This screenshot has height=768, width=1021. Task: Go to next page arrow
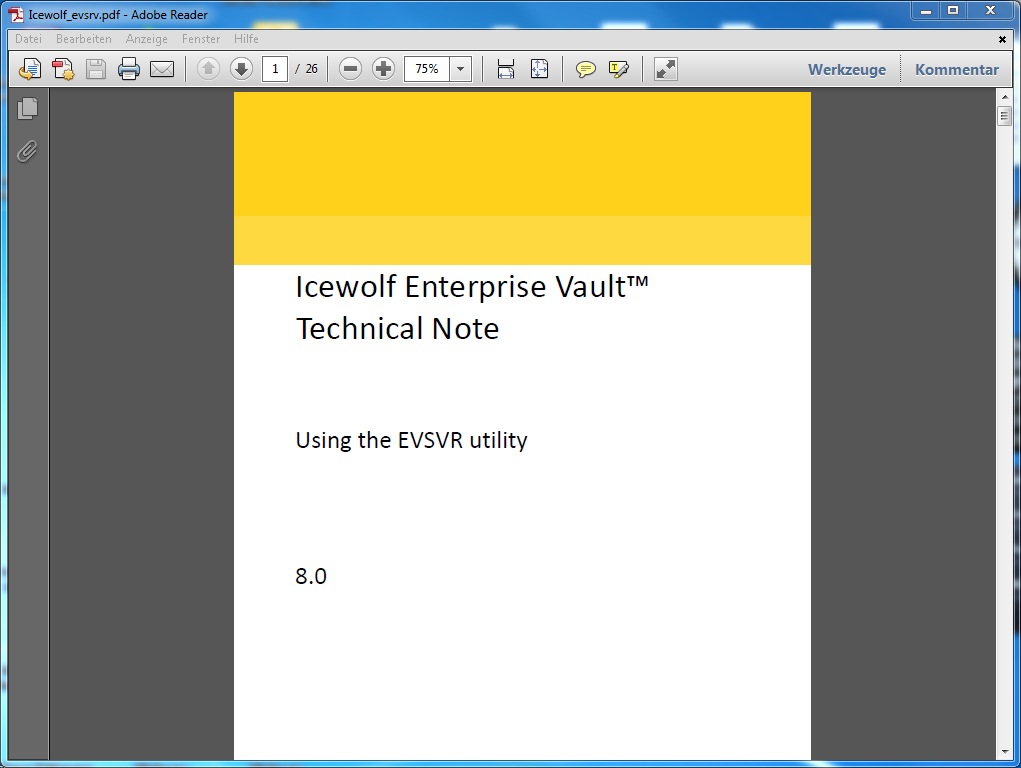242,68
